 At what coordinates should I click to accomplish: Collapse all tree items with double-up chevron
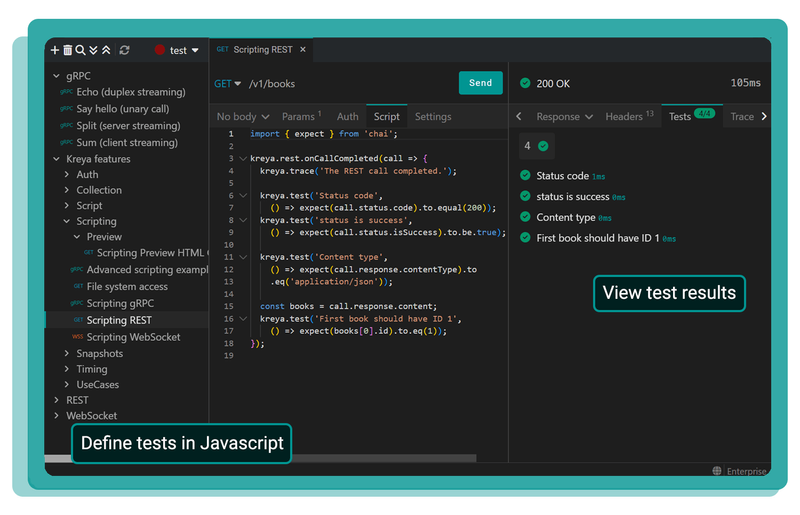106,50
